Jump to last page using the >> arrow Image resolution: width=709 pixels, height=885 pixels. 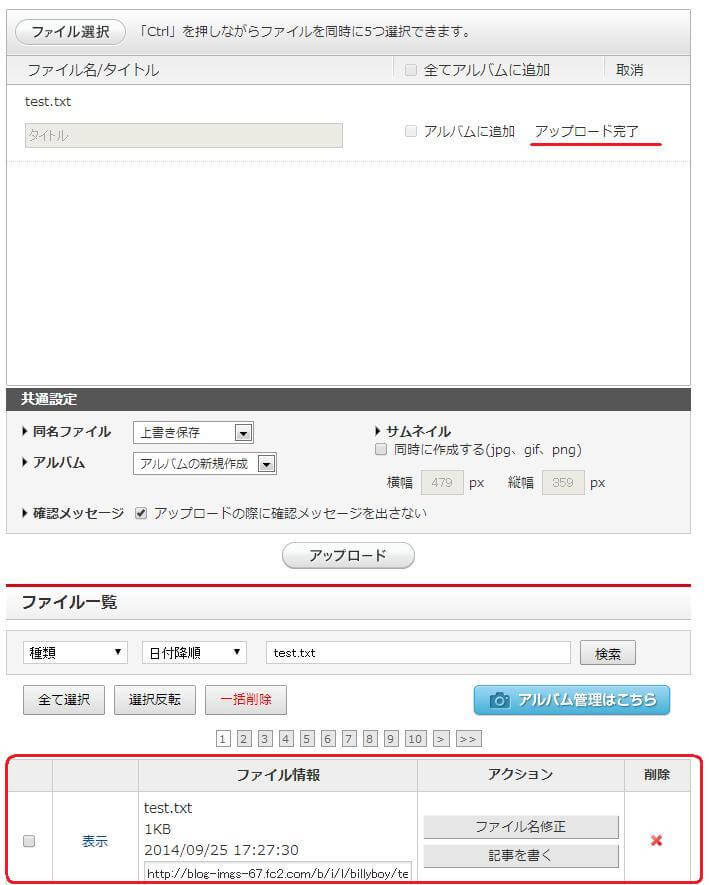tap(468, 739)
